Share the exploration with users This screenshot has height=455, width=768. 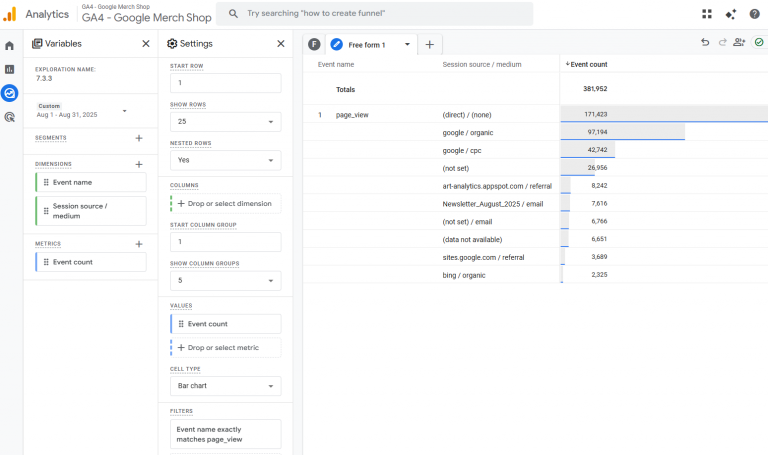coord(739,43)
